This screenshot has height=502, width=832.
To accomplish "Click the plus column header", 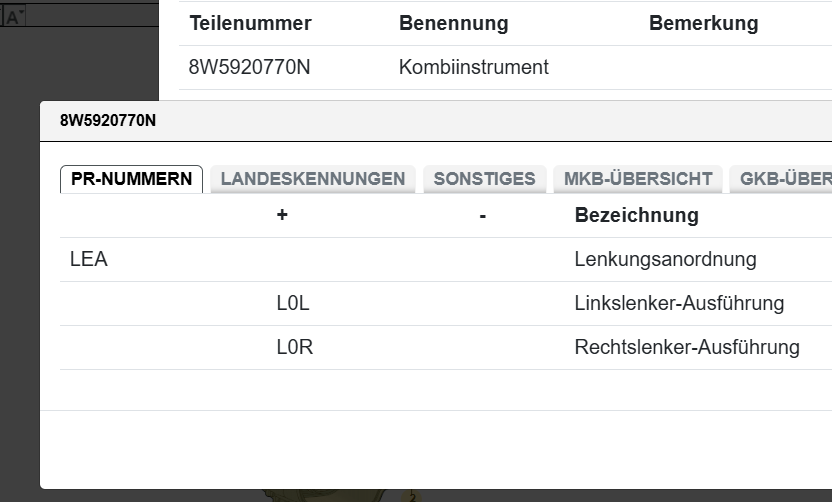I will click(282, 215).
